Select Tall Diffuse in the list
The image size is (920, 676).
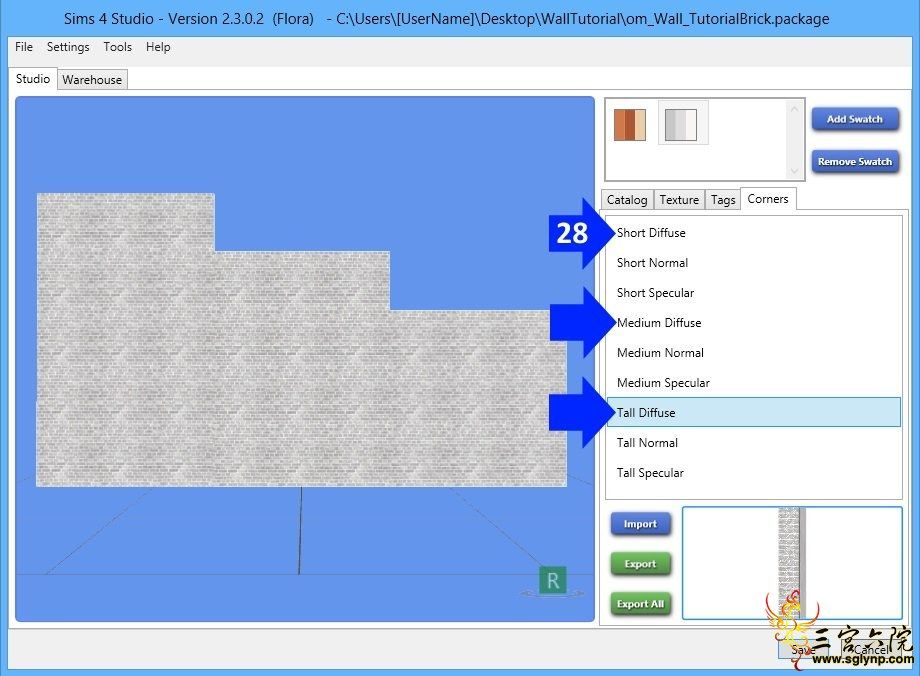(753, 413)
